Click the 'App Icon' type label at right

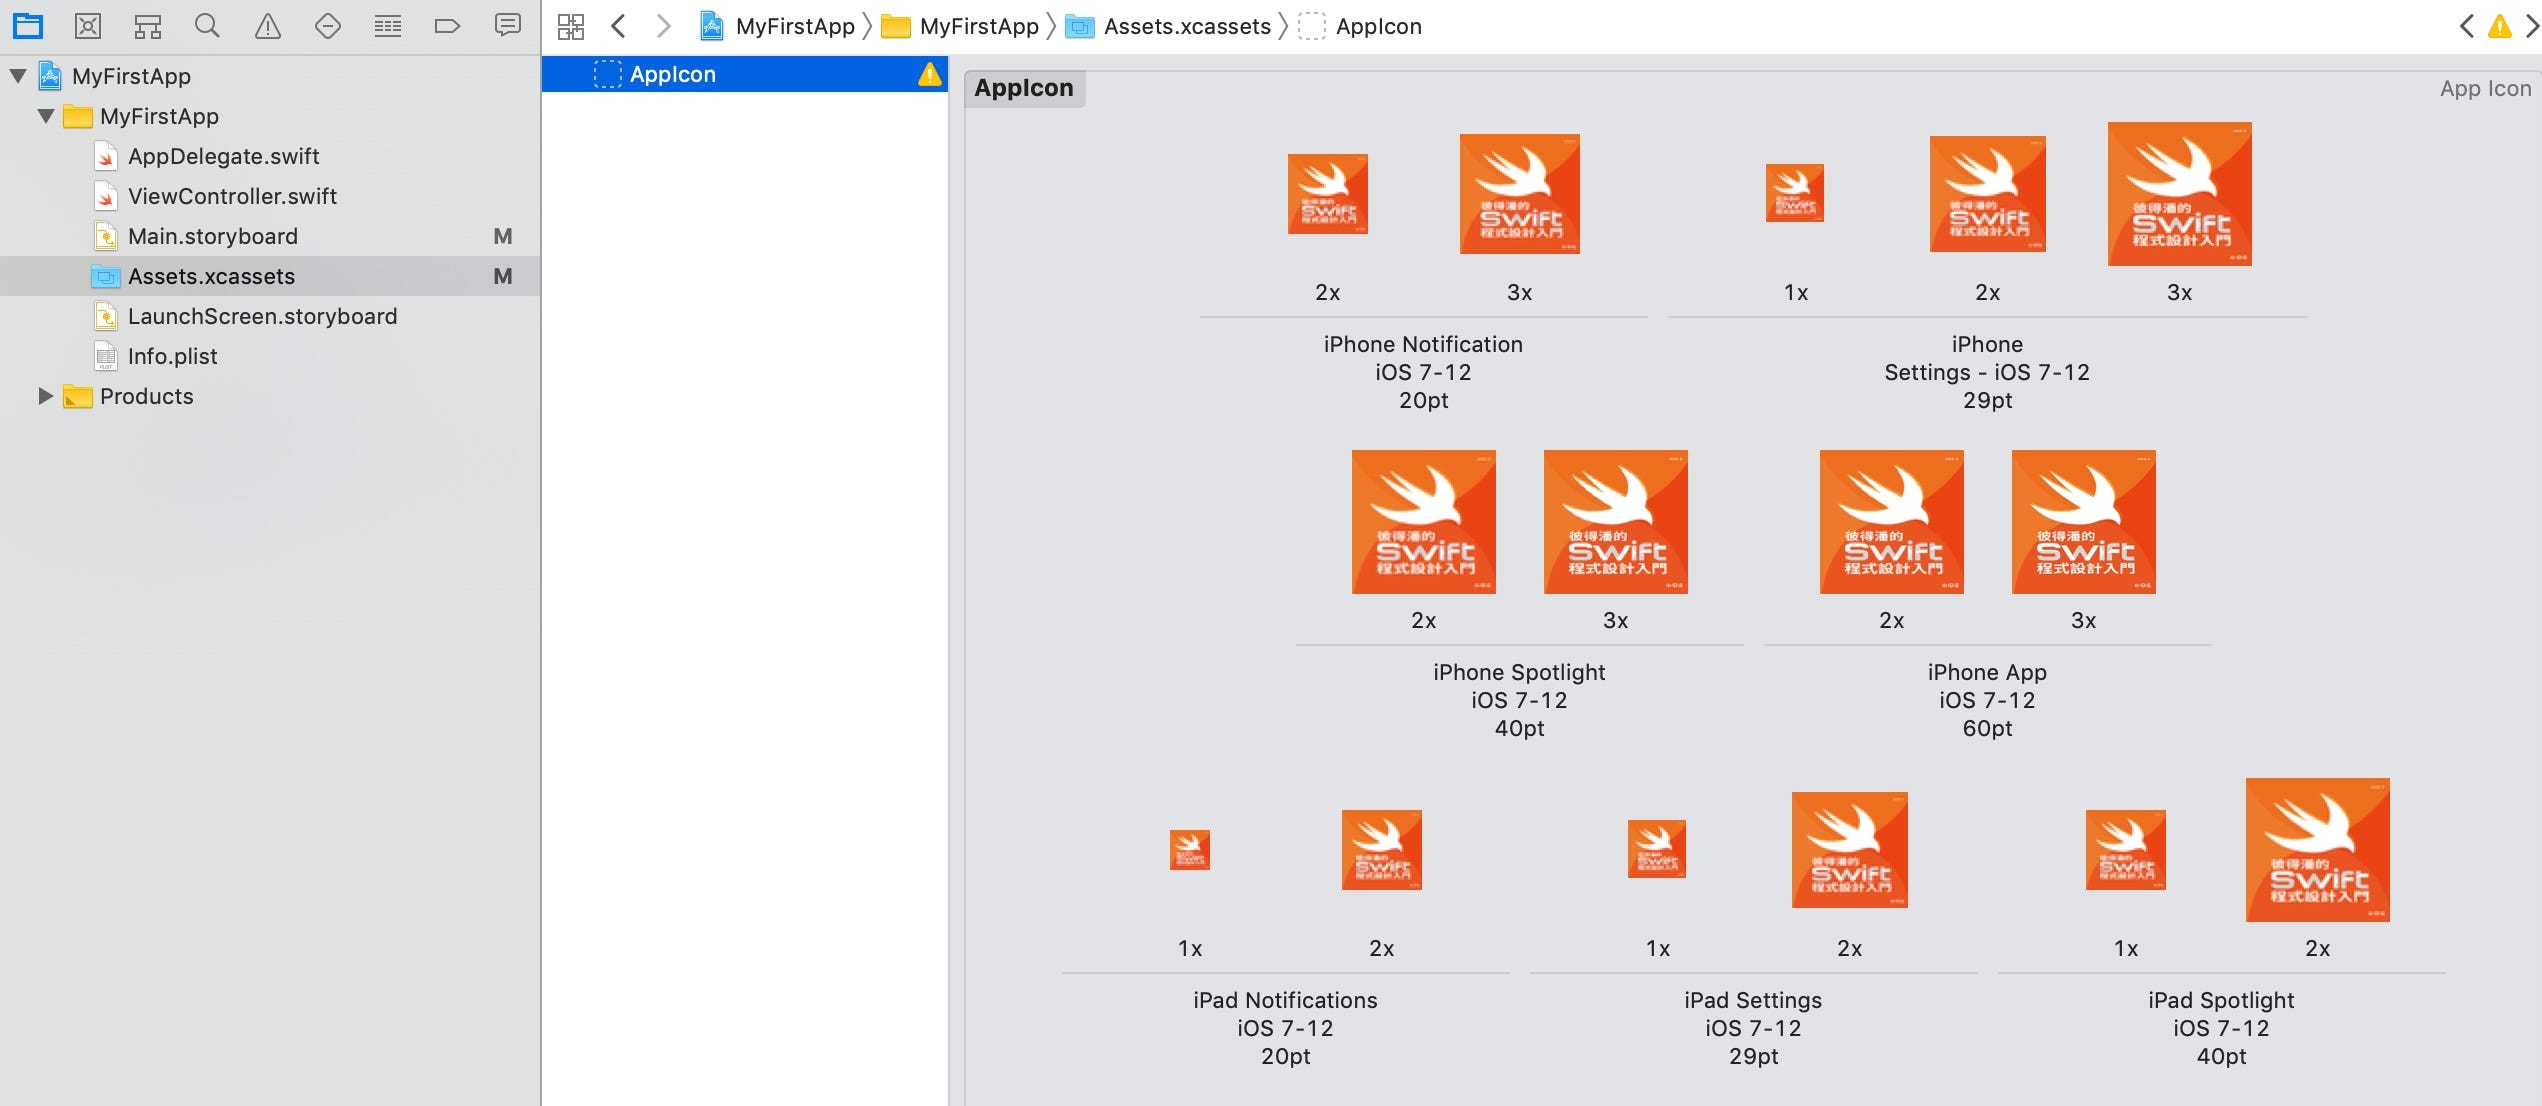tap(2485, 88)
